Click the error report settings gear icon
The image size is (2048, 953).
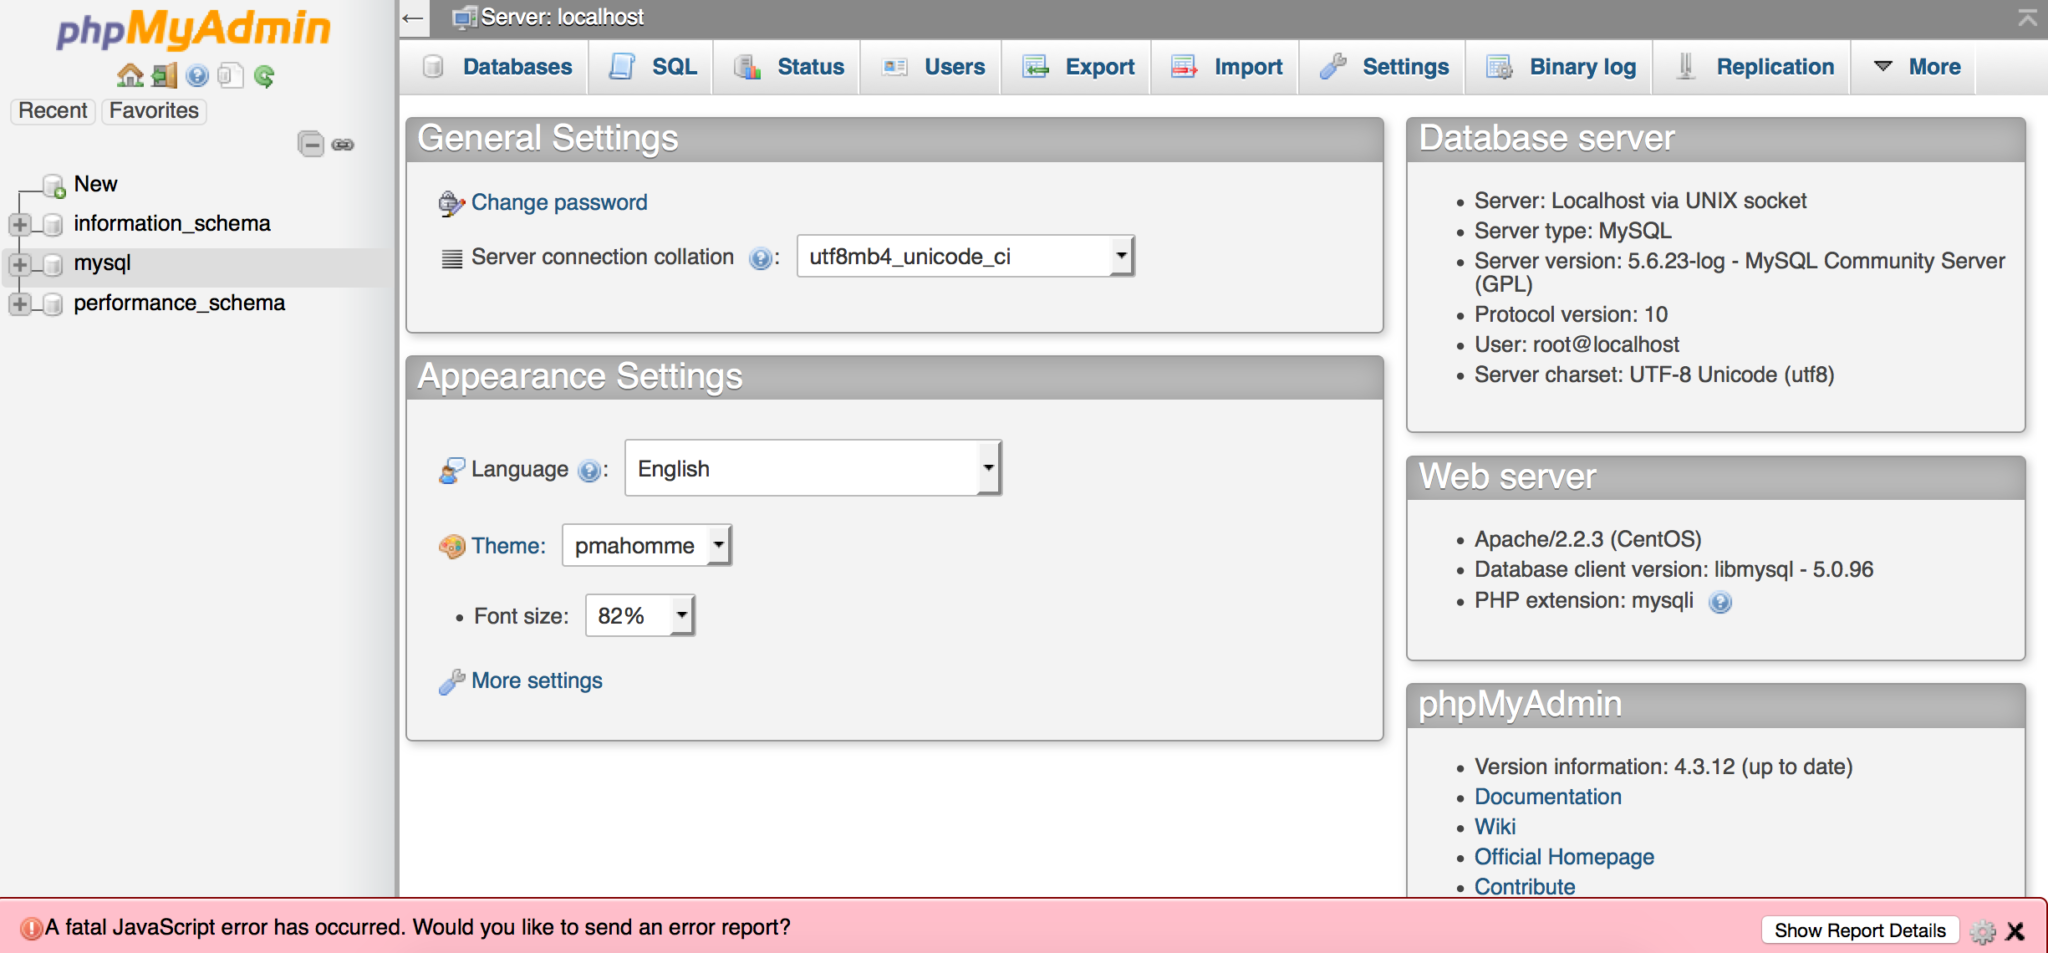coord(1983,932)
